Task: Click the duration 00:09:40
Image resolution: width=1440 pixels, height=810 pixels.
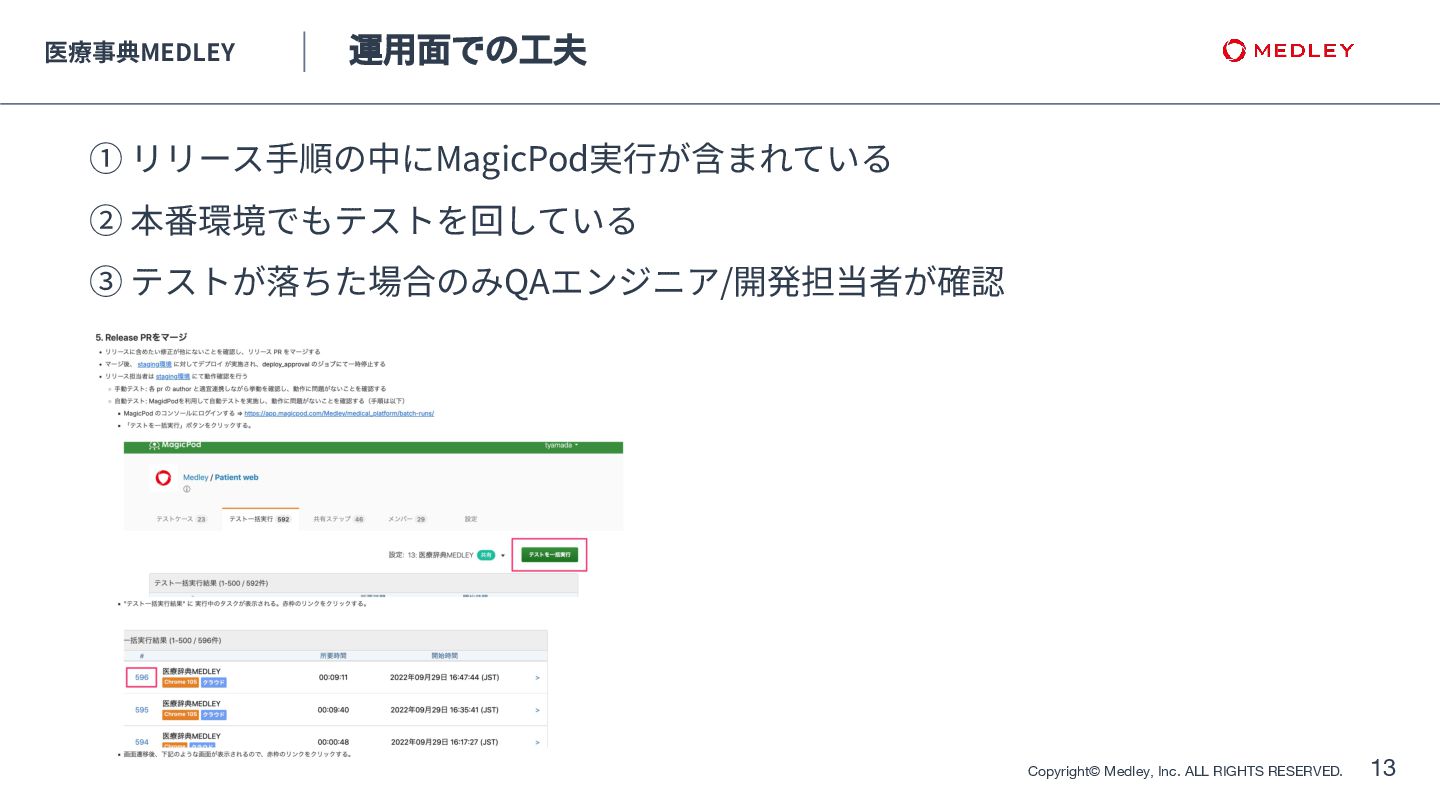Action: coord(333,710)
